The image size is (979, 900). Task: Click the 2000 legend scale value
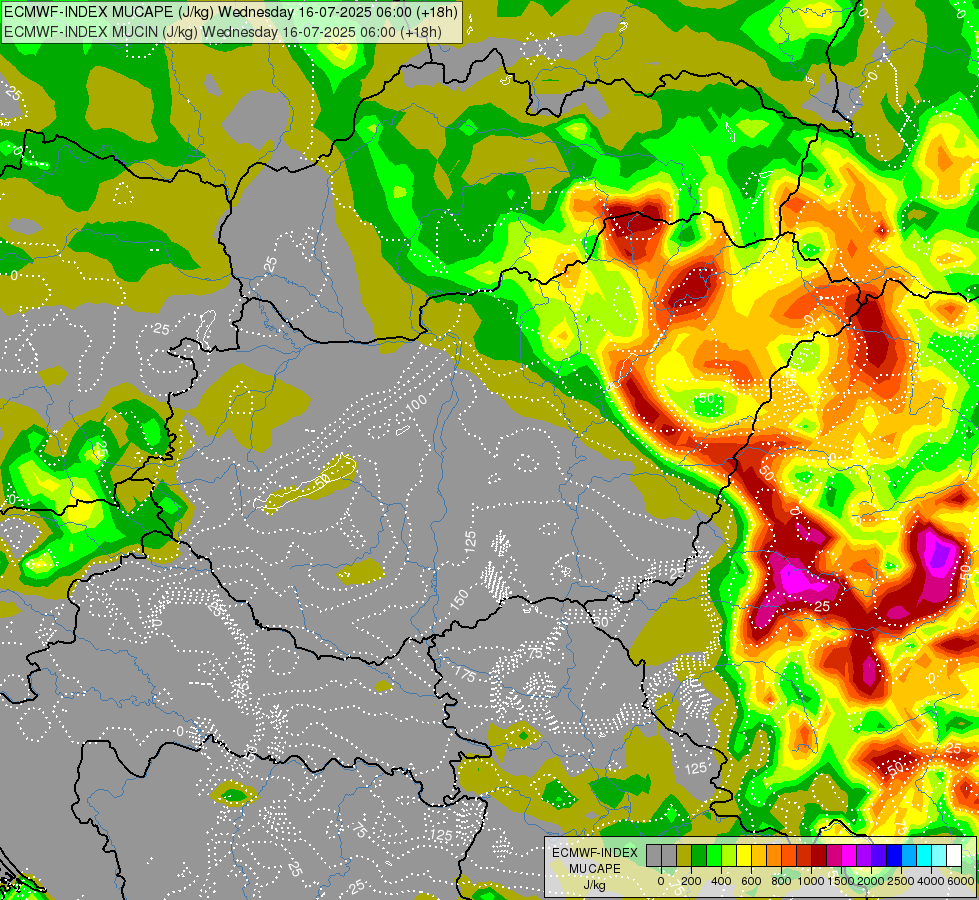coord(871,881)
